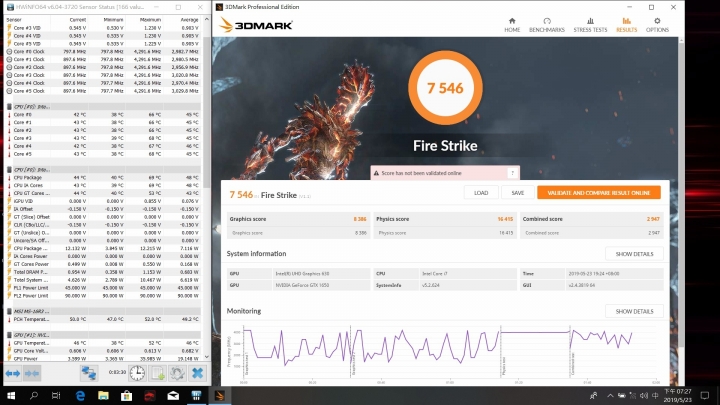The image size is (720, 405).
Task: Click the warning triangle icon on validation notice
Action: point(377,173)
